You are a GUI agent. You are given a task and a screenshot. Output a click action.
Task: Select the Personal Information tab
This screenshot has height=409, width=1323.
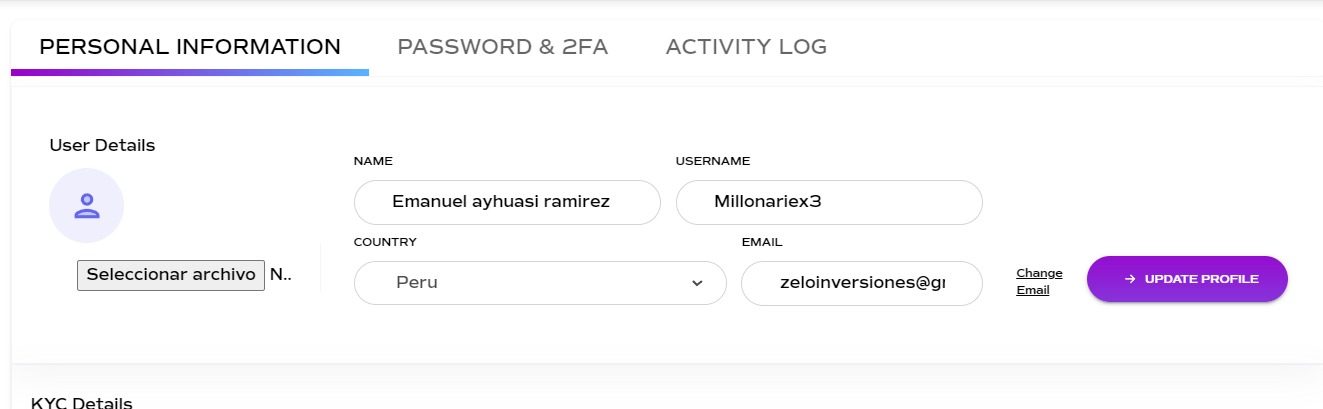[190, 46]
